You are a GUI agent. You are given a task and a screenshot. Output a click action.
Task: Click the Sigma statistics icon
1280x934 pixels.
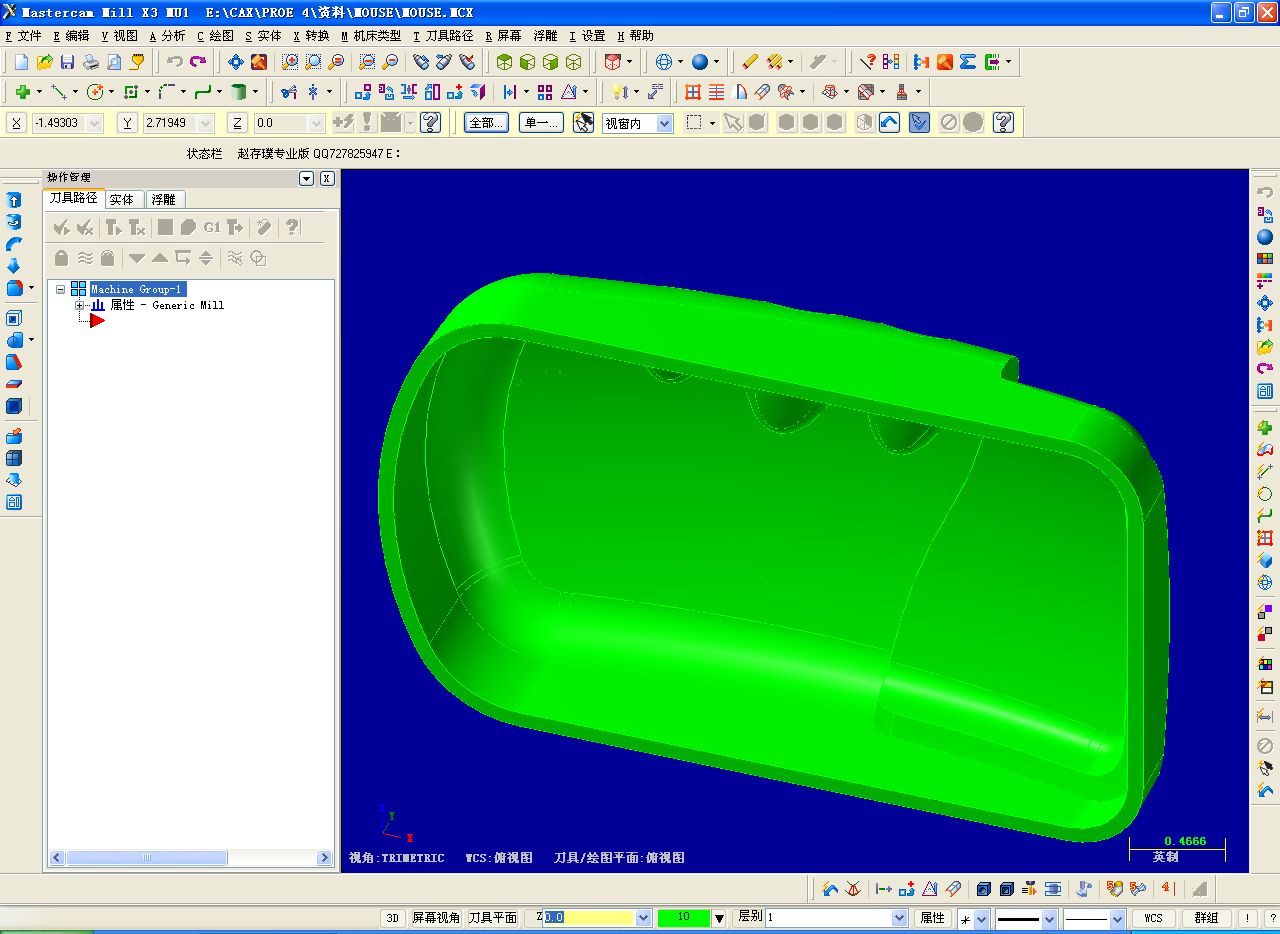click(967, 62)
